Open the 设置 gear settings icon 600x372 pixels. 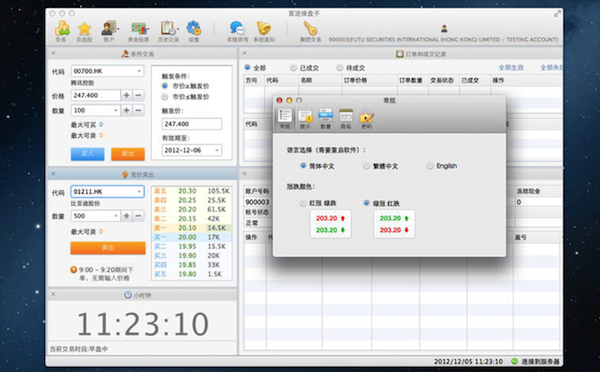click(194, 31)
